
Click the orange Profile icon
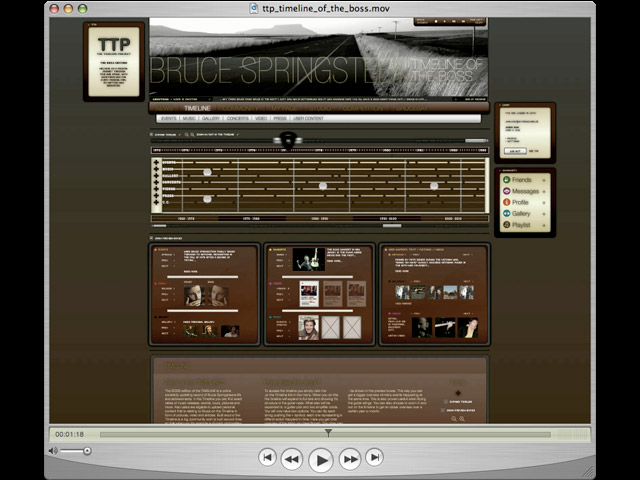pos(507,202)
